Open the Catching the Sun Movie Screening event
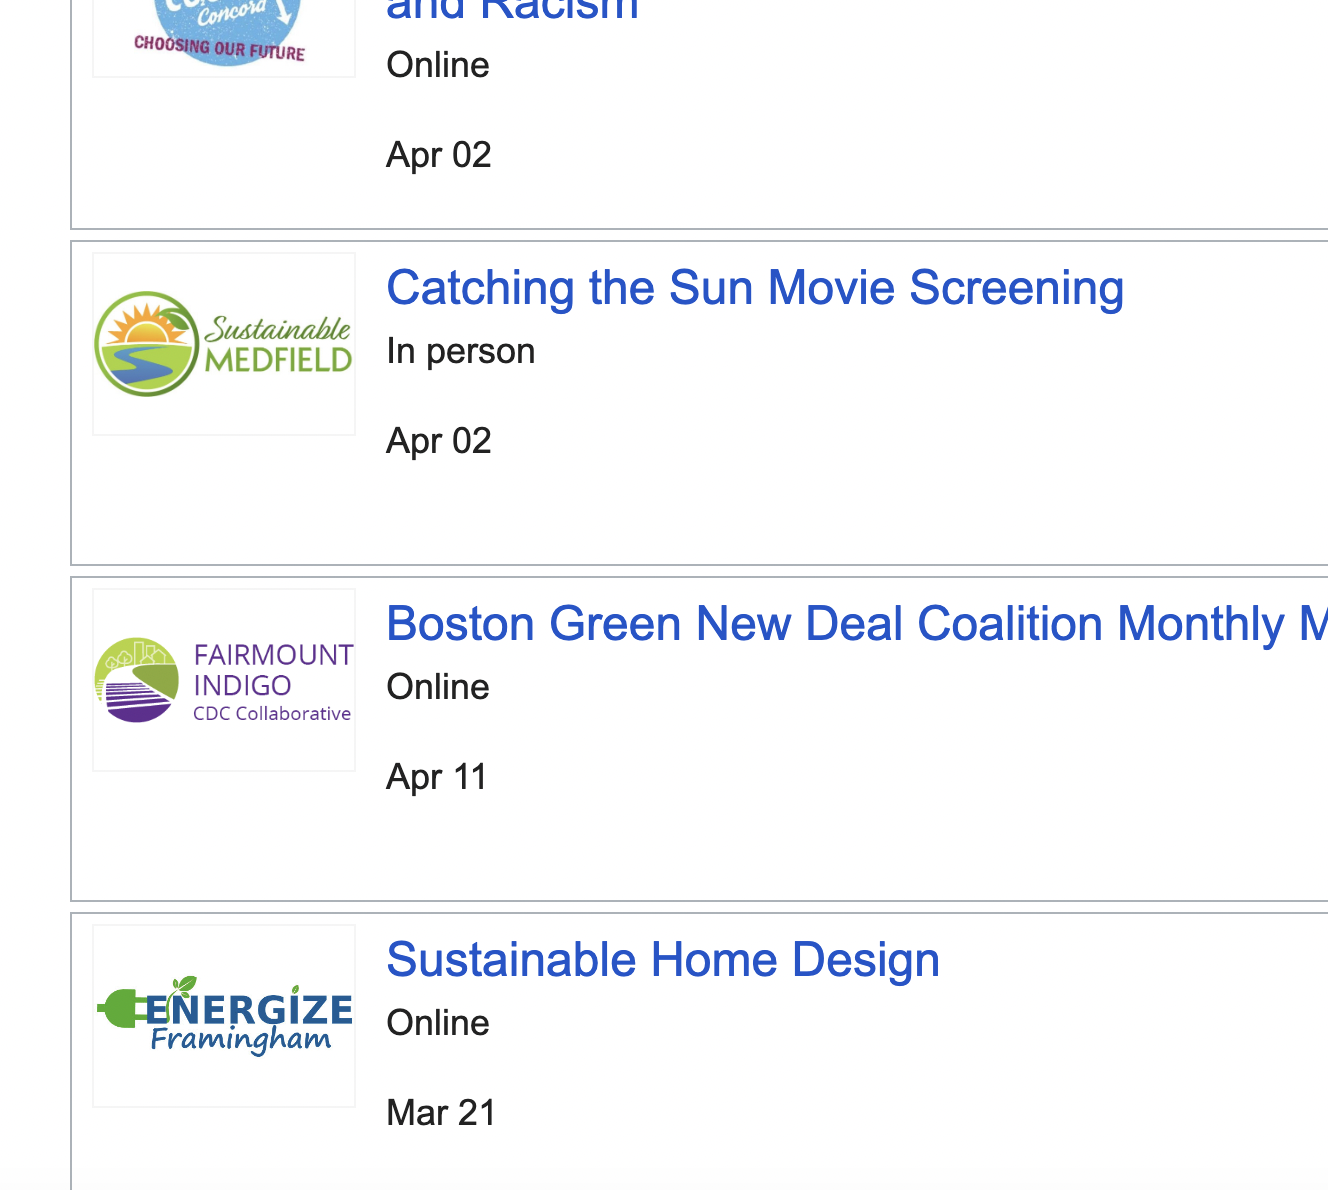This screenshot has width=1328, height=1190. (755, 287)
